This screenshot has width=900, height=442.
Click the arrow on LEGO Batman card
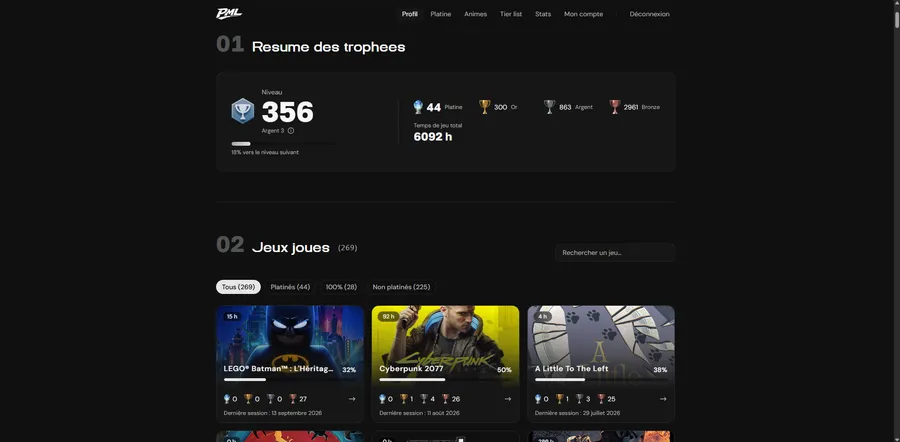point(352,399)
